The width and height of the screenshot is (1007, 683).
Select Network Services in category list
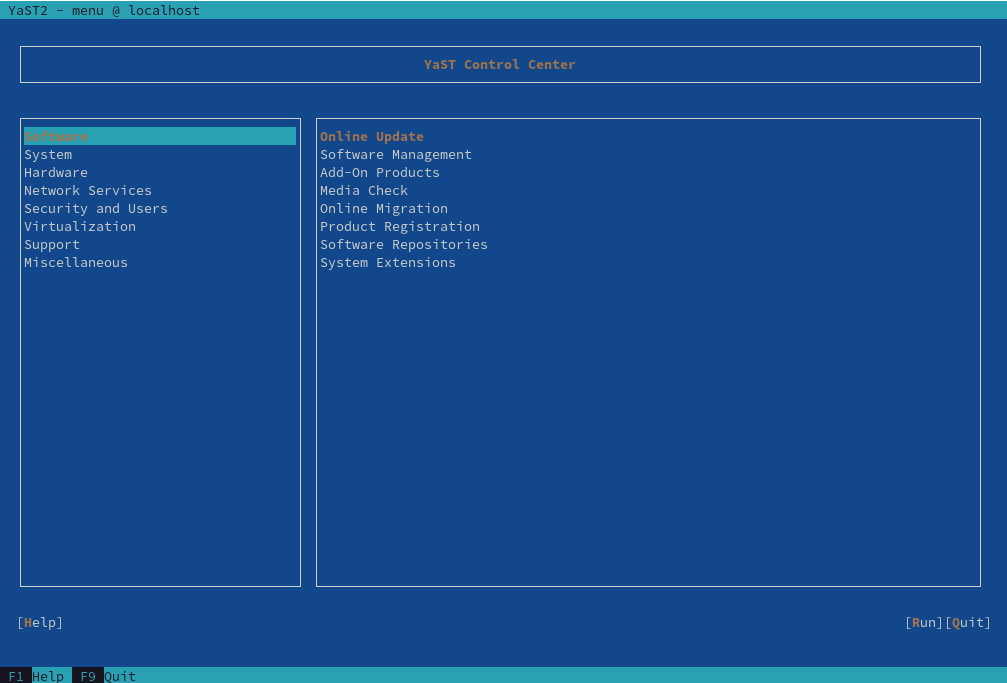88,190
